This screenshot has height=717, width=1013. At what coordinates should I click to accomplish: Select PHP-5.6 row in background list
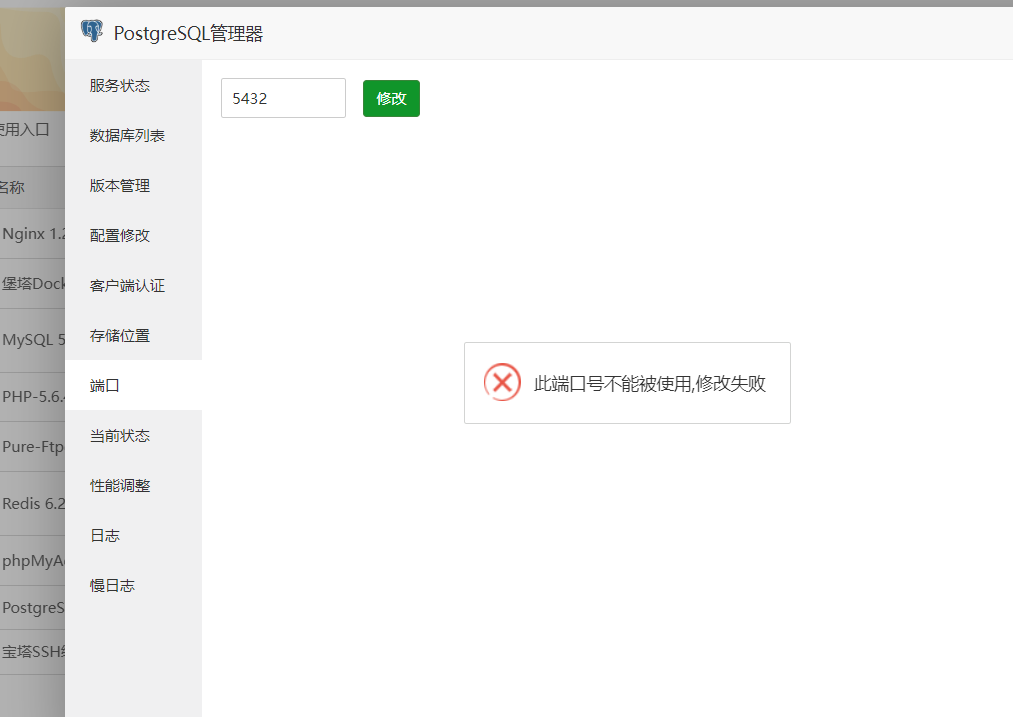(32, 397)
